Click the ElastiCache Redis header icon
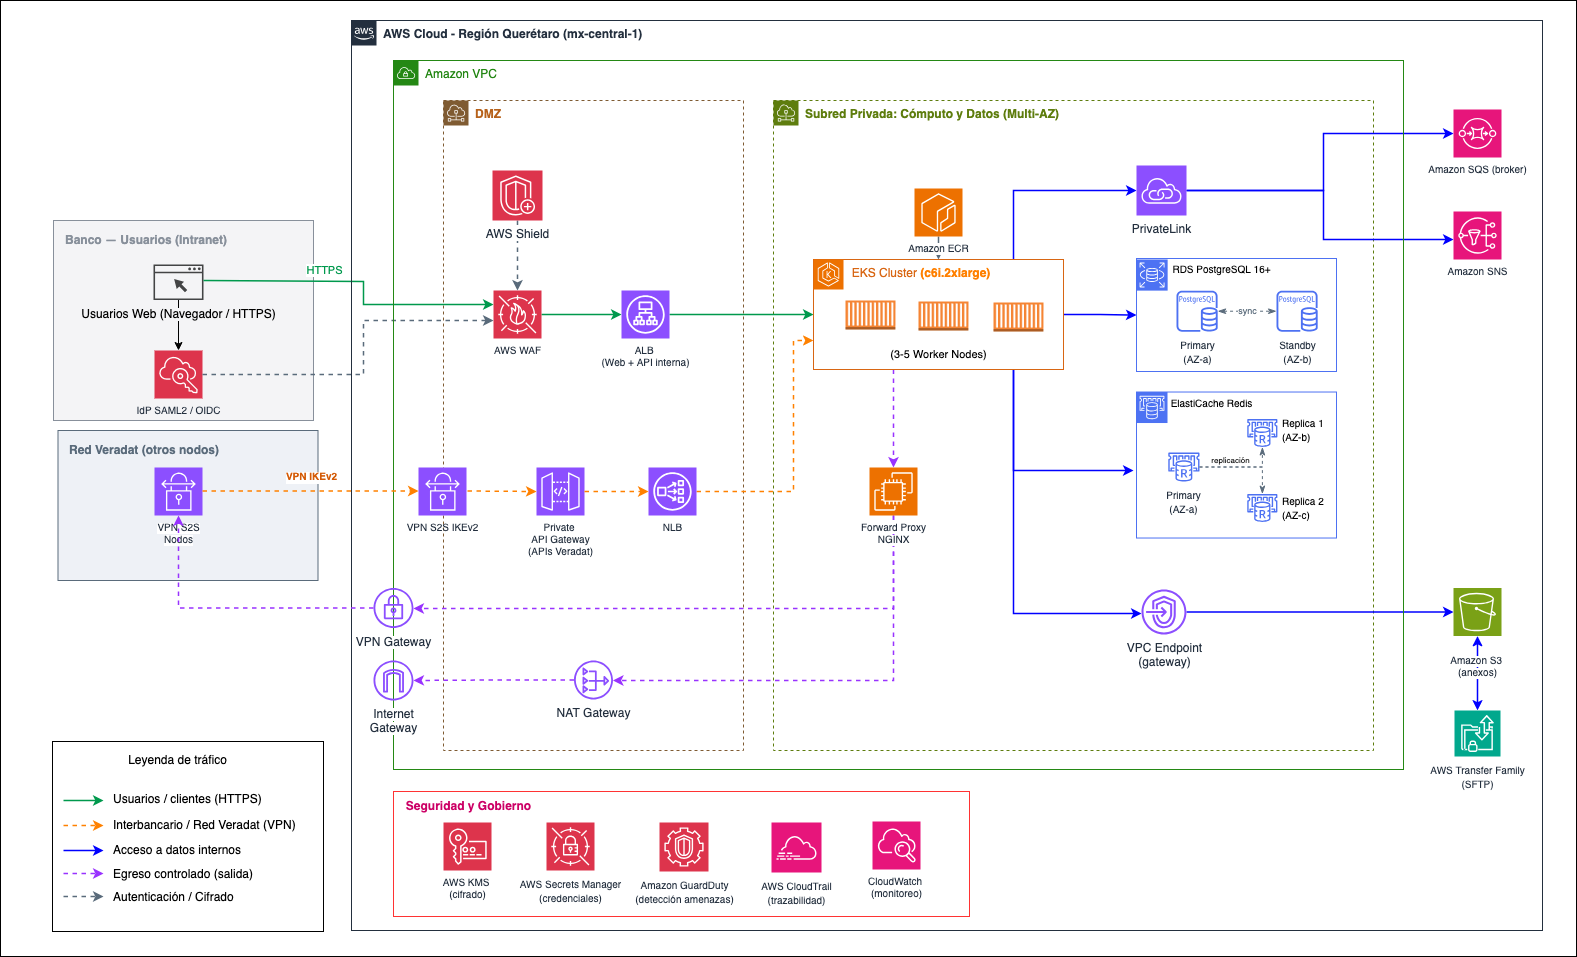 (x=1152, y=407)
